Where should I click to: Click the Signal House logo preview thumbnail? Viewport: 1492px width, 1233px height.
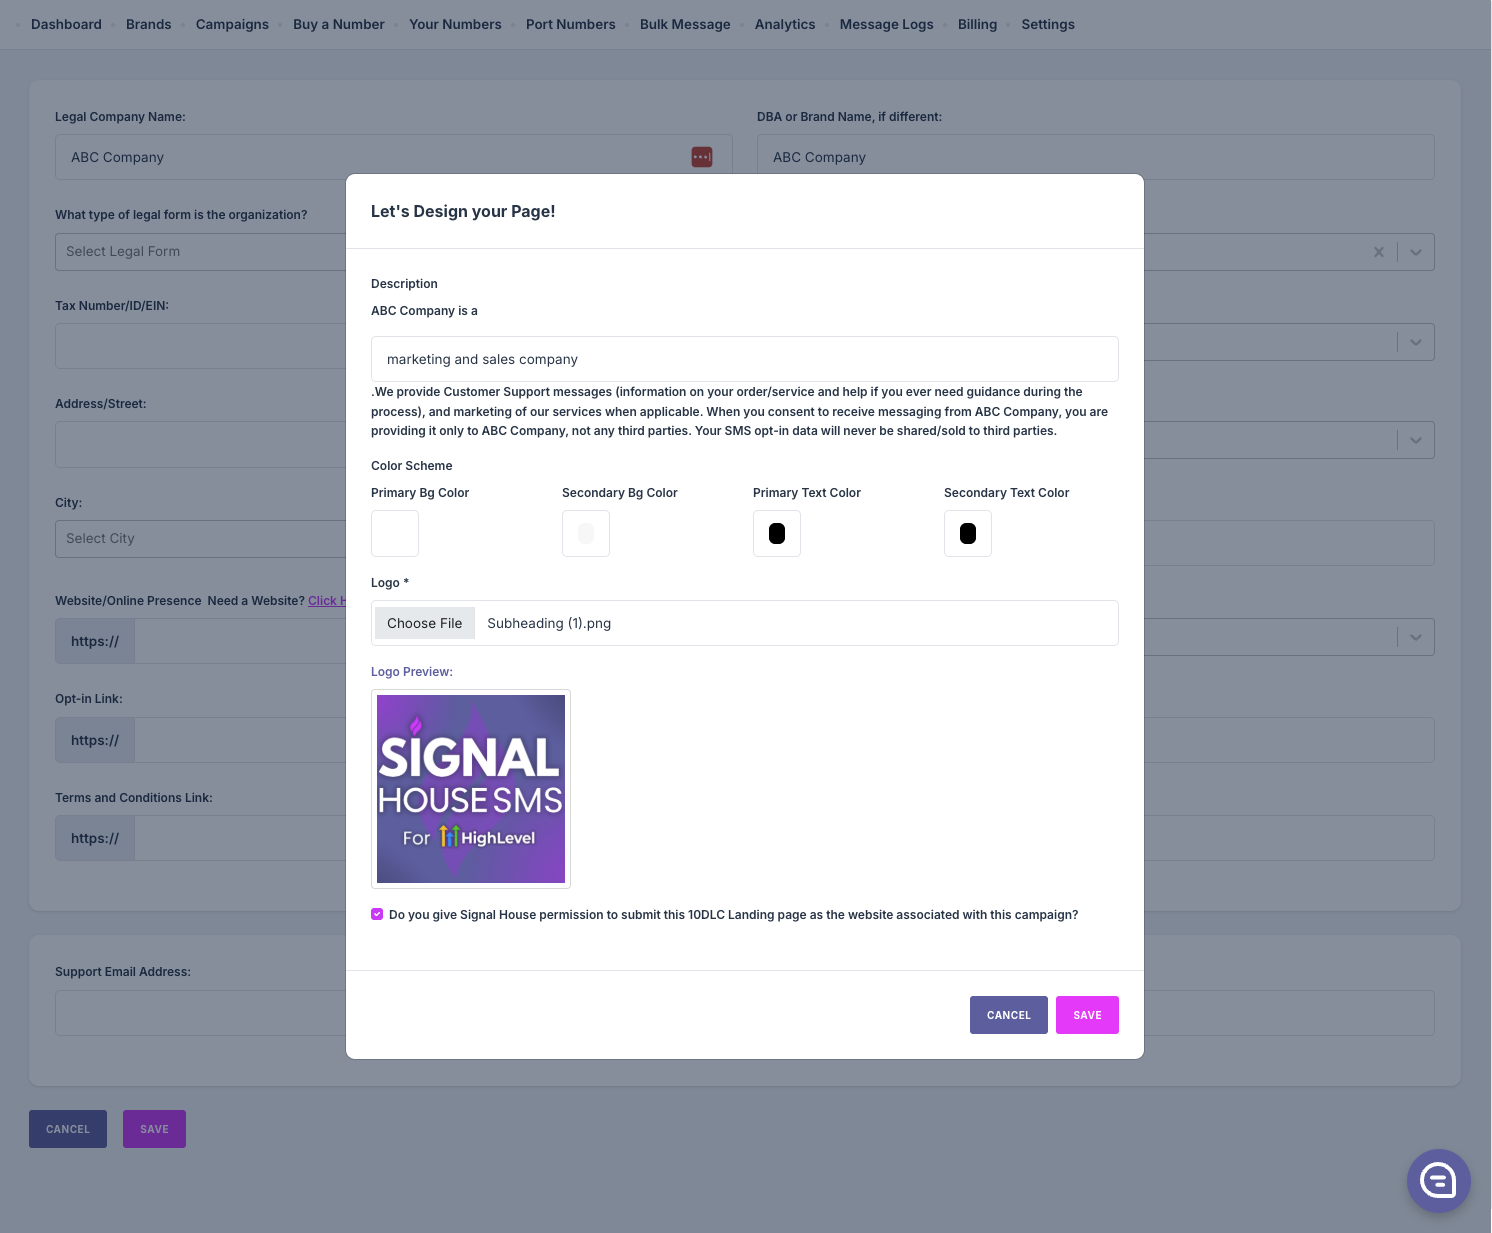471,789
